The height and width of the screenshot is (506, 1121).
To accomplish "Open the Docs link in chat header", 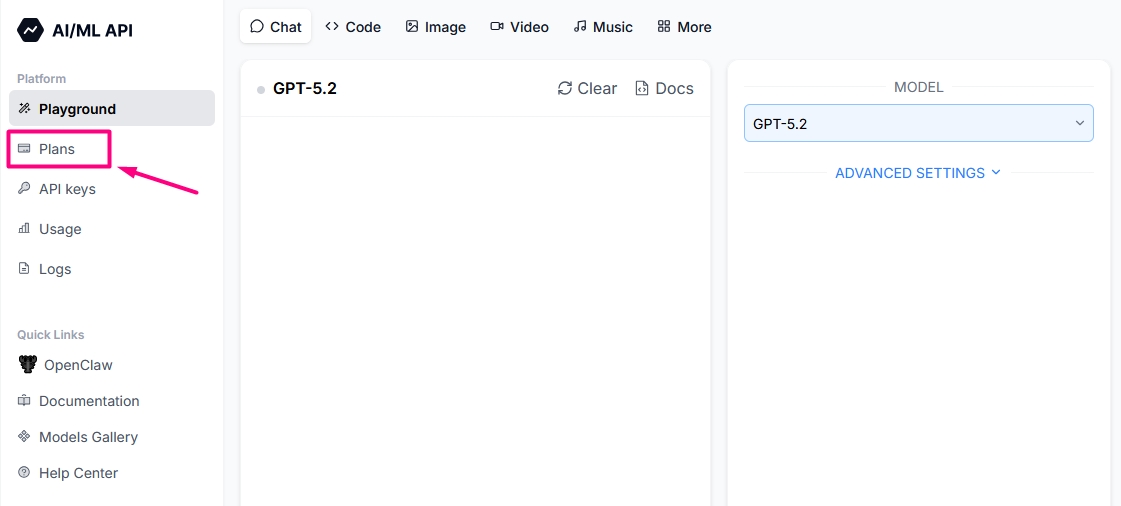I will [x=664, y=88].
